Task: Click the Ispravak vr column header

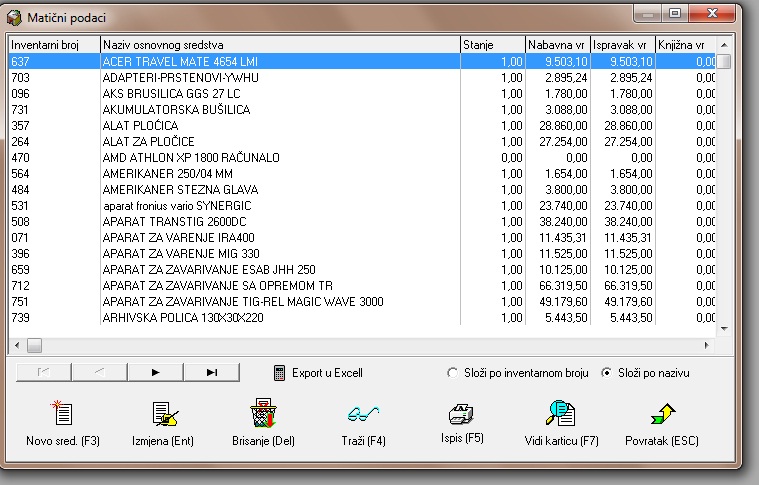Action: click(x=623, y=45)
